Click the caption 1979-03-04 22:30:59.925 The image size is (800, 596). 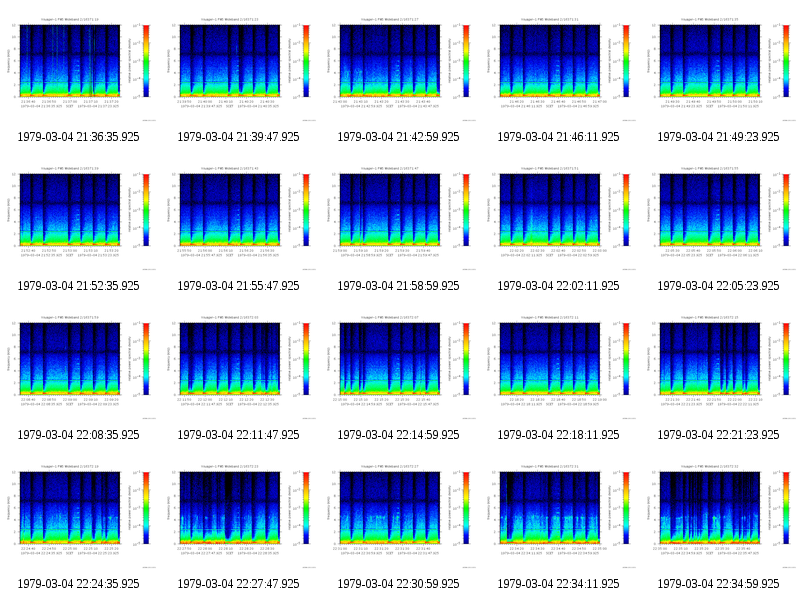click(x=398, y=584)
